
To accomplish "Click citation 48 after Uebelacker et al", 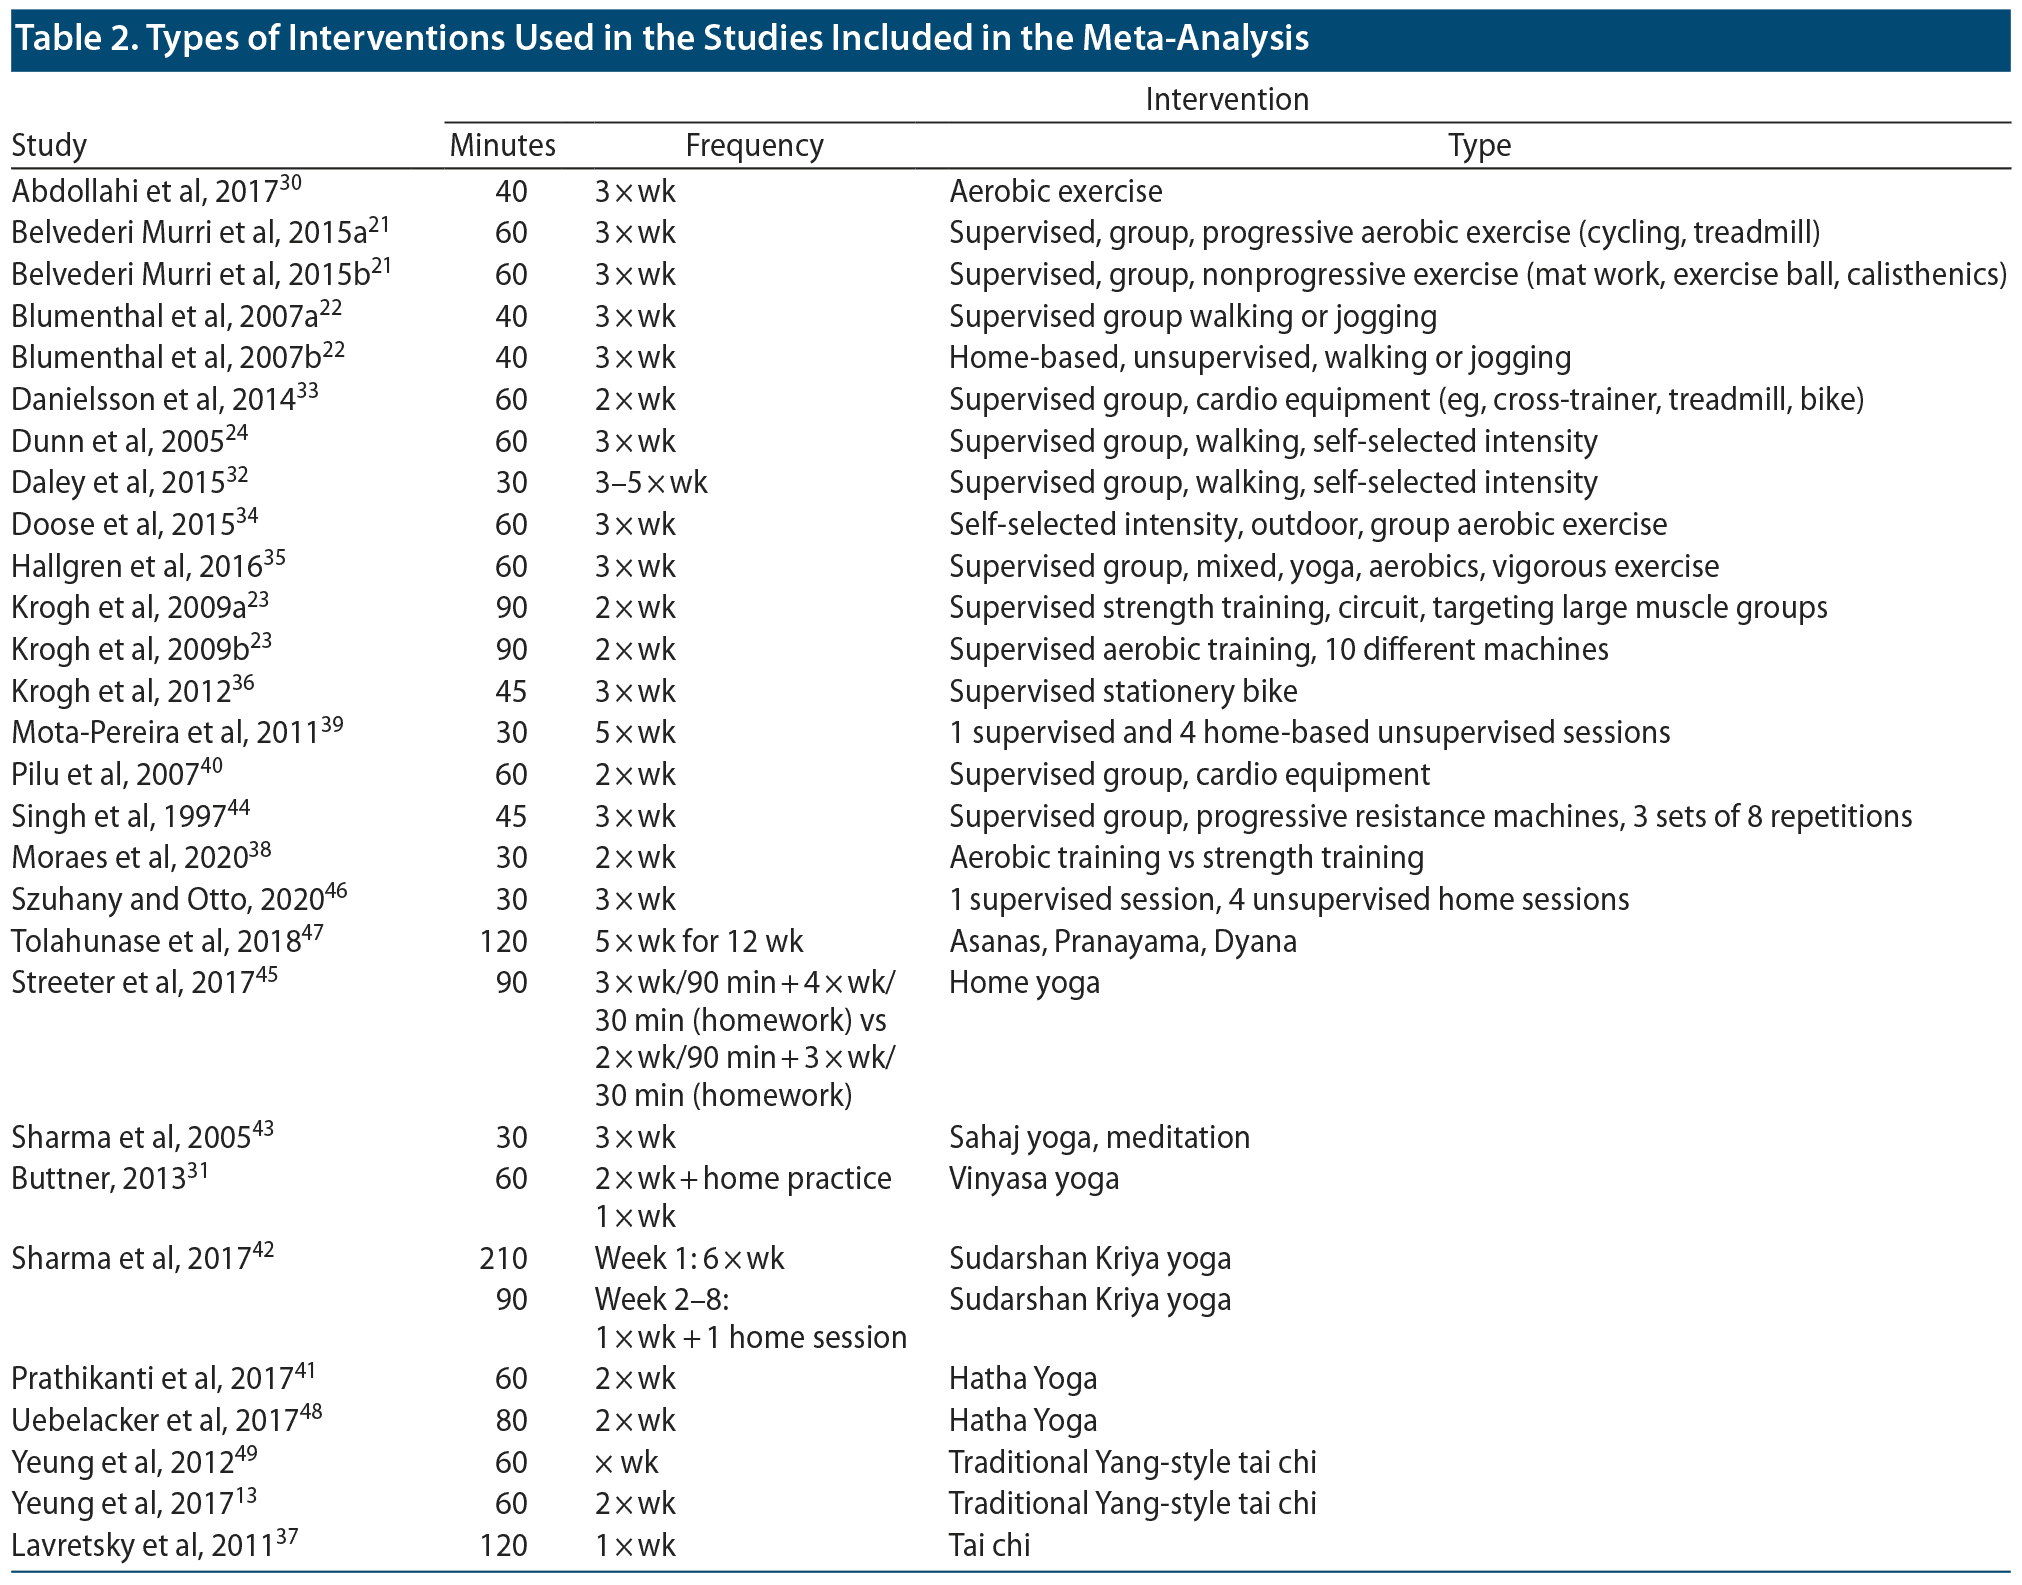I will coord(310,1412).
